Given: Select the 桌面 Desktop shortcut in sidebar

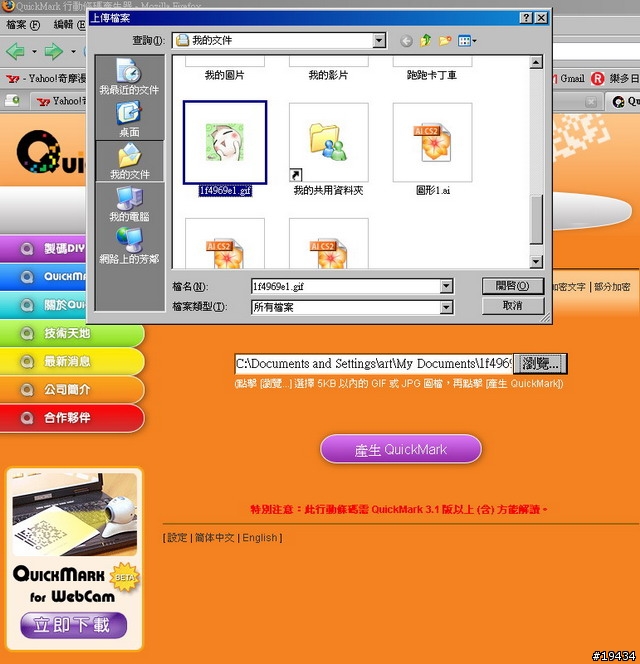Looking at the screenshot, I should point(129,119).
